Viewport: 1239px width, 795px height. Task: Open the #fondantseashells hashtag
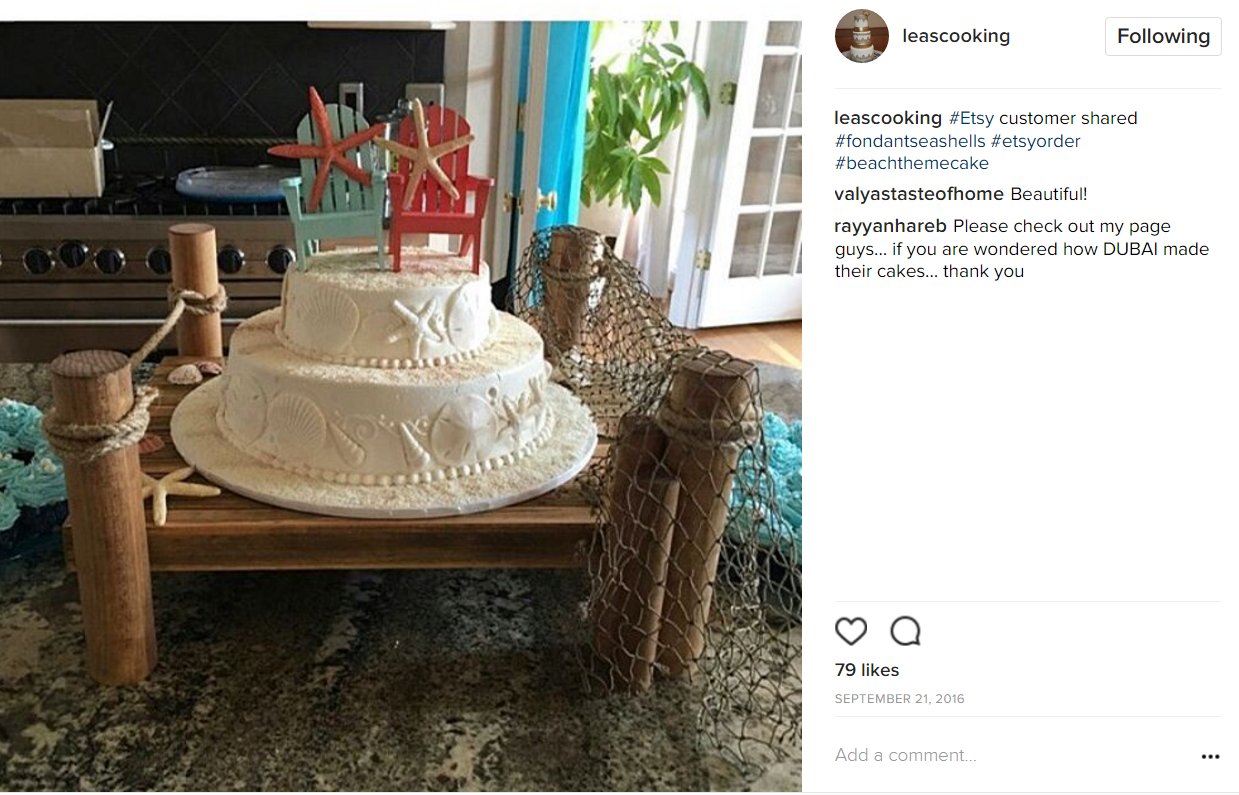[x=910, y=141]
